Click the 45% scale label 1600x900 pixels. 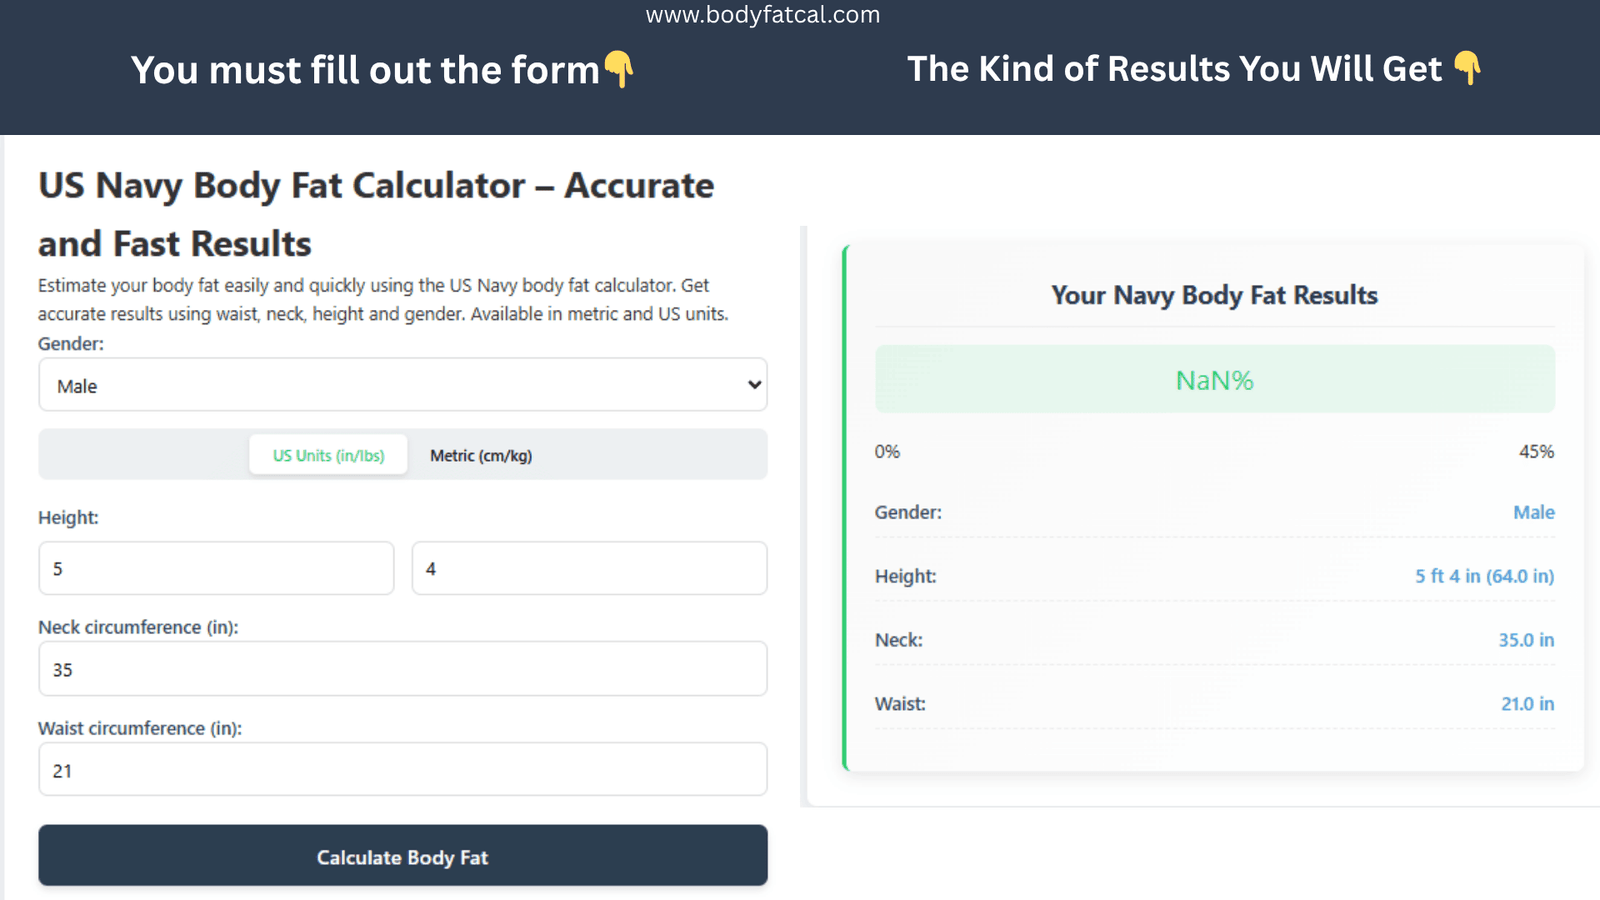(x=1537, y=451)
